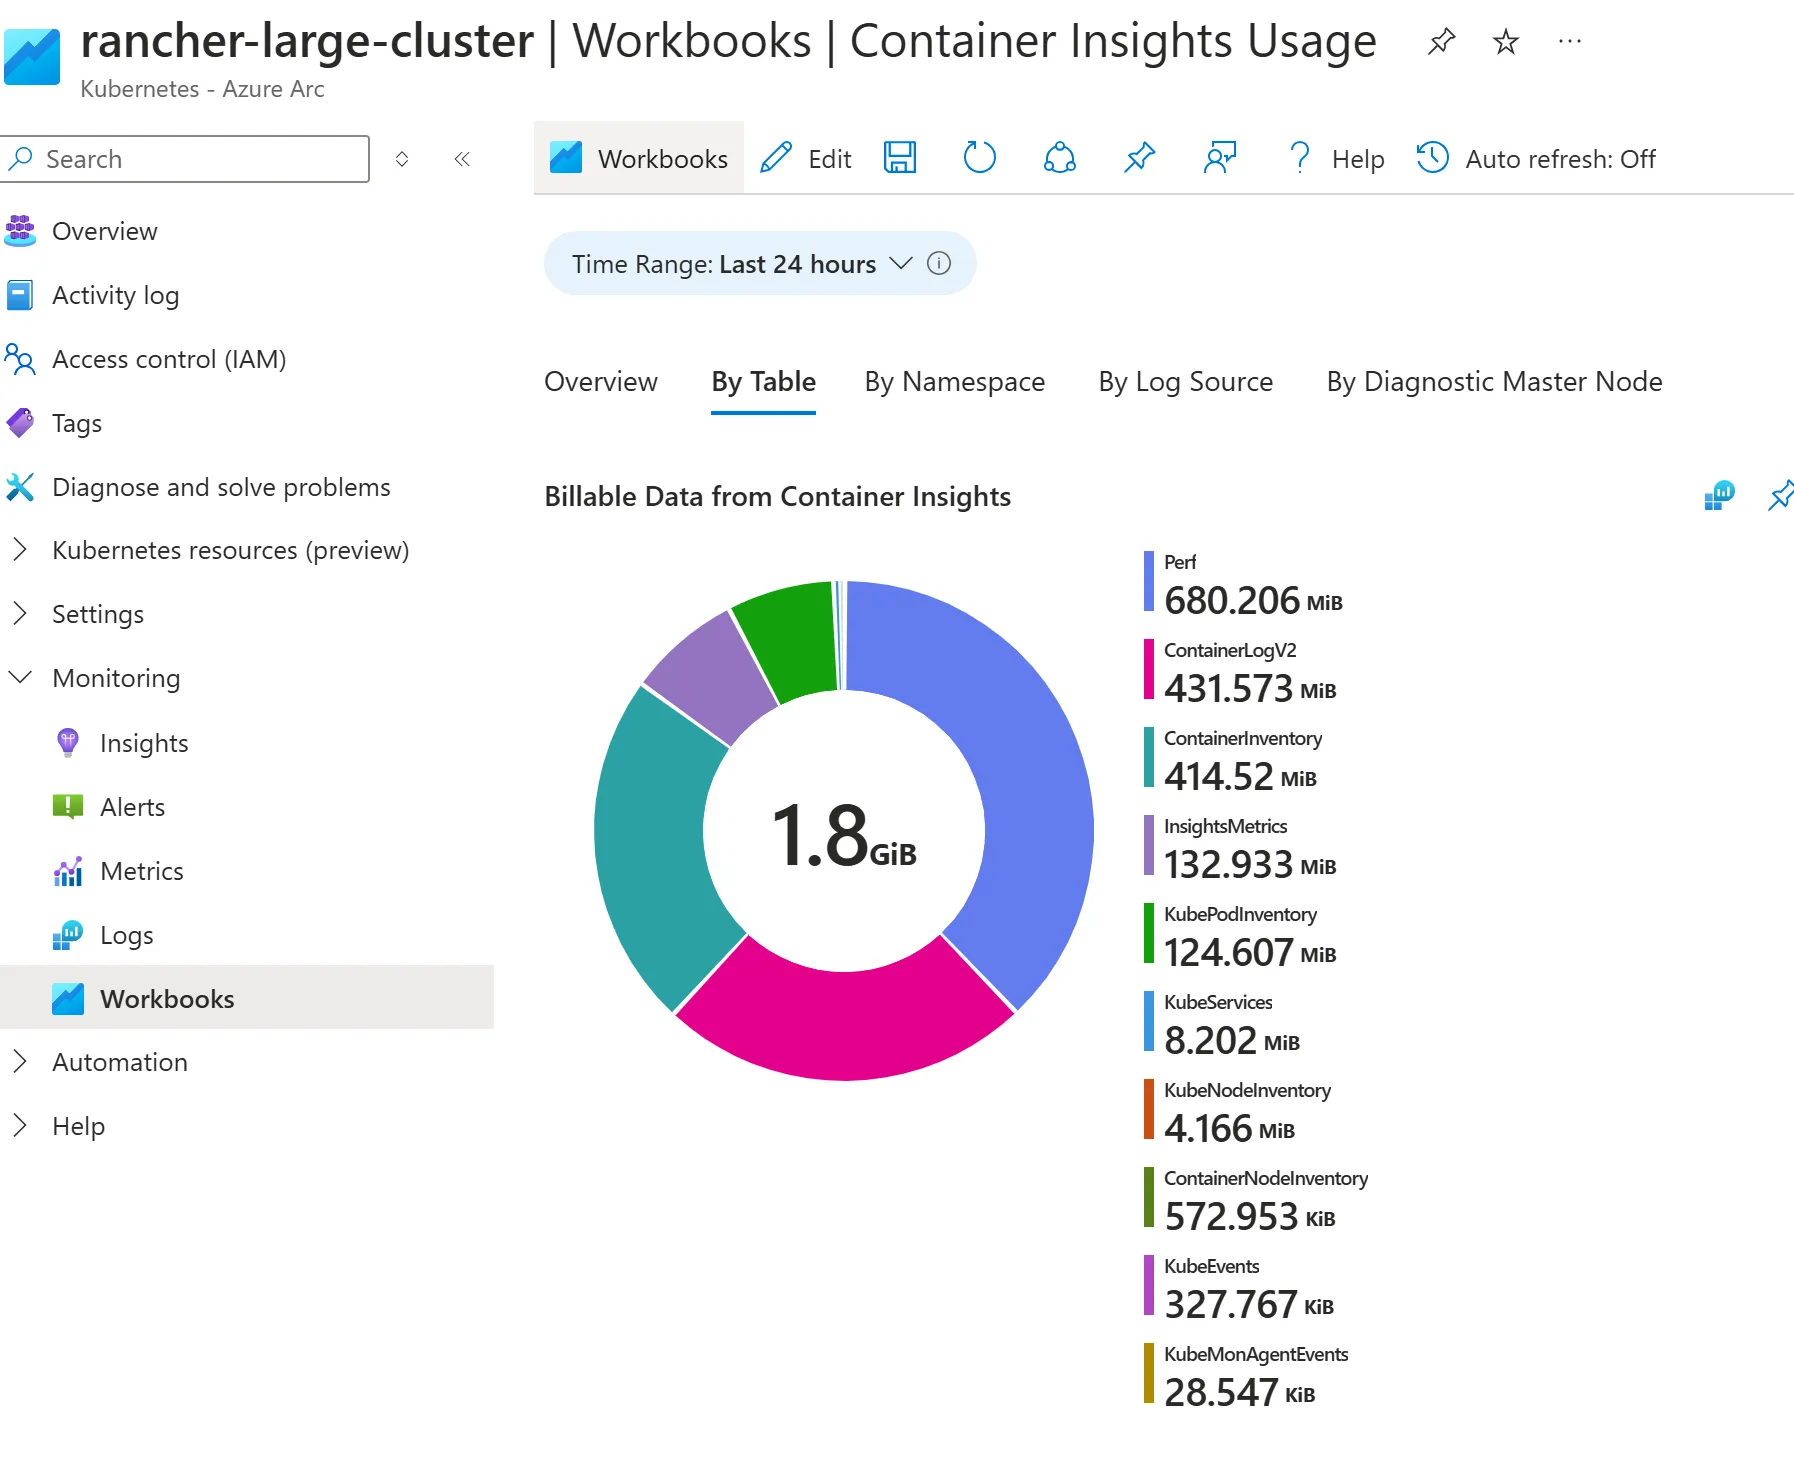This screenshot has height=1478, width=1794.
Task: Open Auto refresh: Off setting
Action: coord(1536,159)
